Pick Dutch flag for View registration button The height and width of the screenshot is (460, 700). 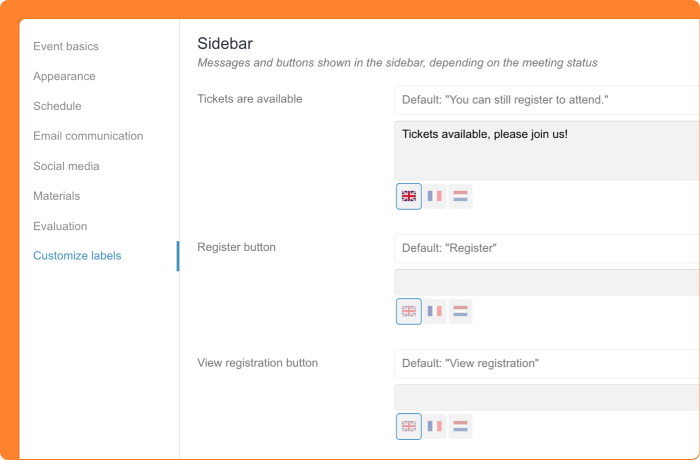tap(461, 426)
